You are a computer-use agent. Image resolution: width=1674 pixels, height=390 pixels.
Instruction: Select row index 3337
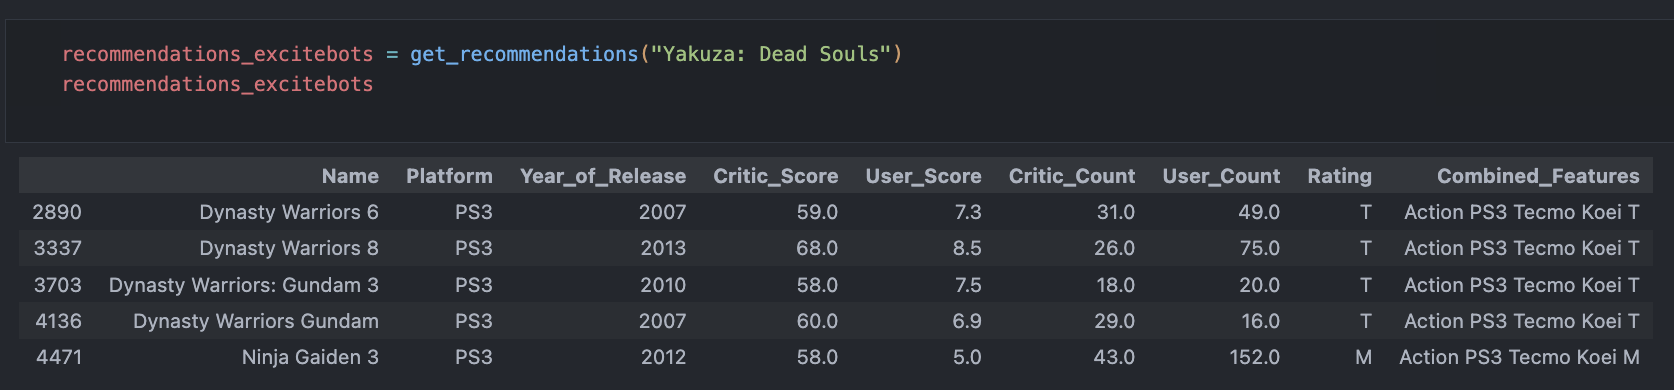57,248
